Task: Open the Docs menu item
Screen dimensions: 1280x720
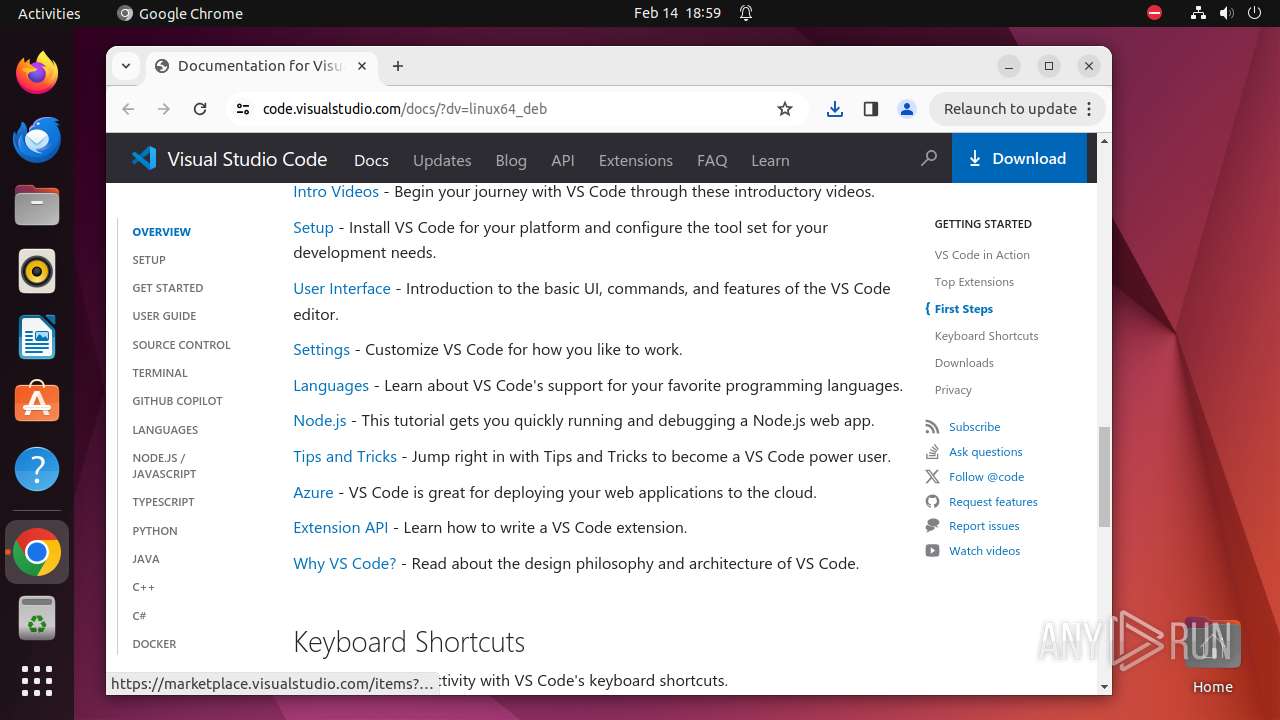Action: (x=371, y=160)
